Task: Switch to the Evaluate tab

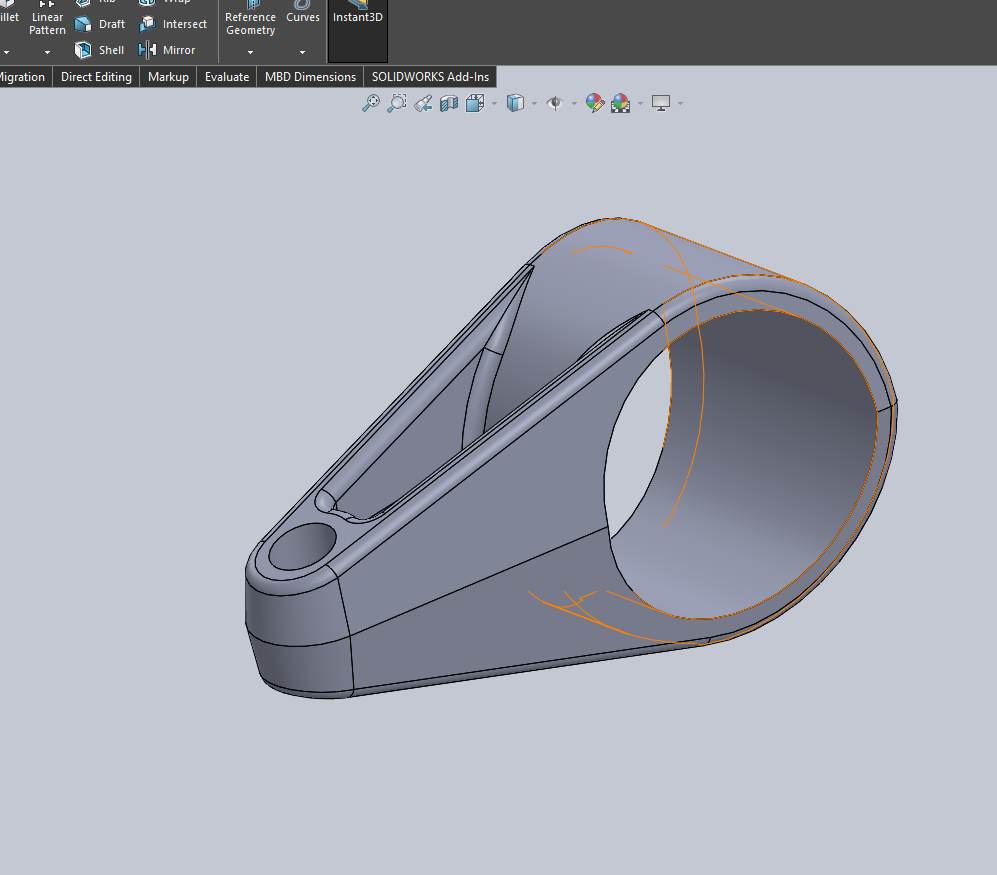Action: pos(226,76)
